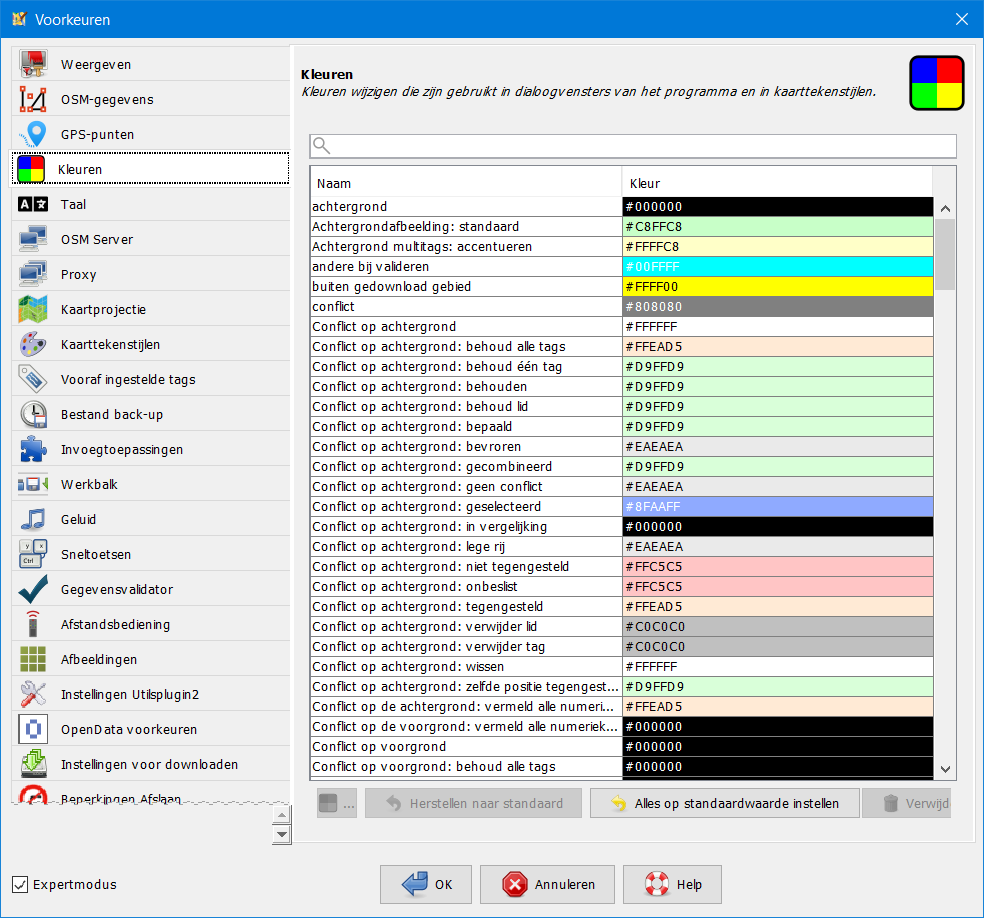Open the Weergeven preferences icon

[33, 64]
